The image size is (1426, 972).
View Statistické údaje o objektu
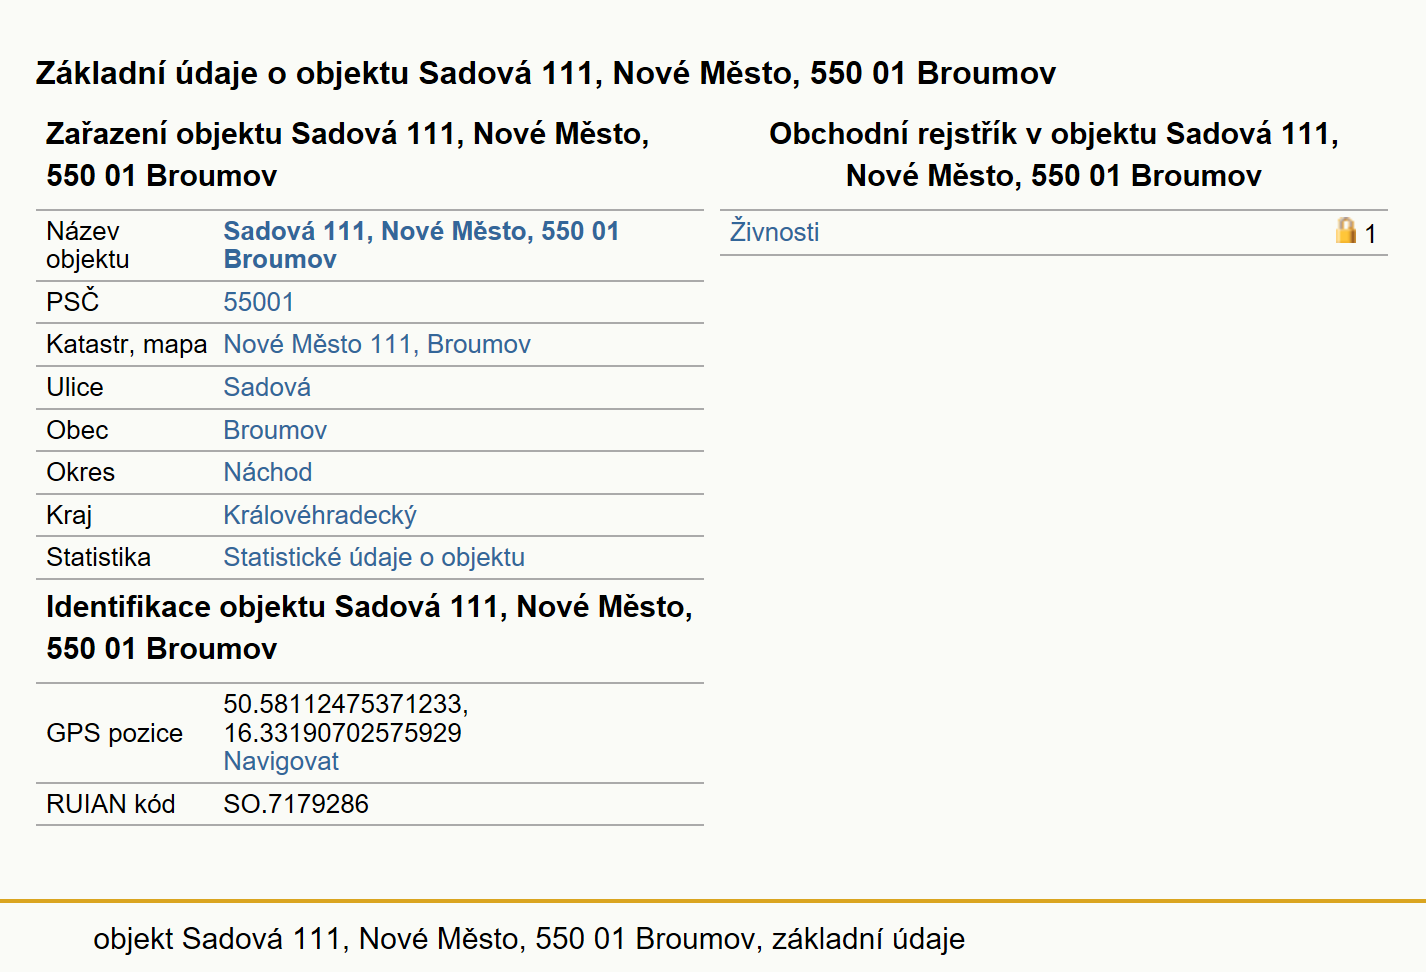coord(374,557)
